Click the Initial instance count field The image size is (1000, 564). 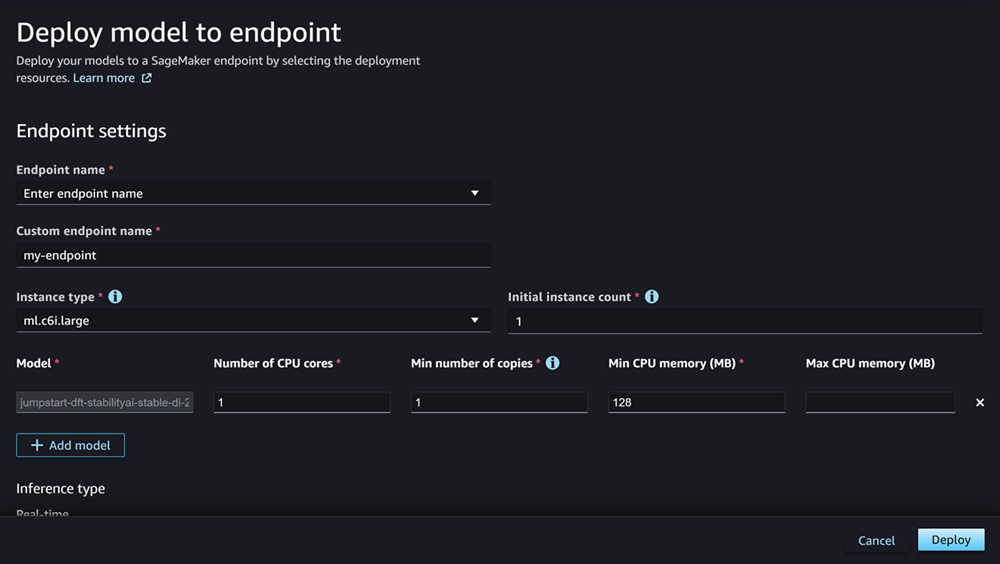pos(745,321)
